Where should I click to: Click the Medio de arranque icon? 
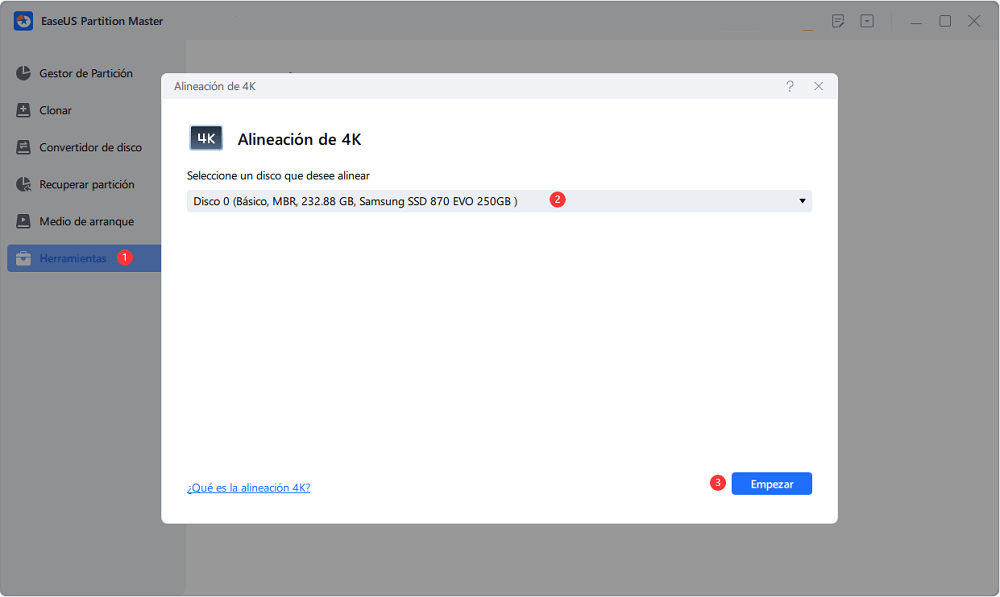click(24, 221)
